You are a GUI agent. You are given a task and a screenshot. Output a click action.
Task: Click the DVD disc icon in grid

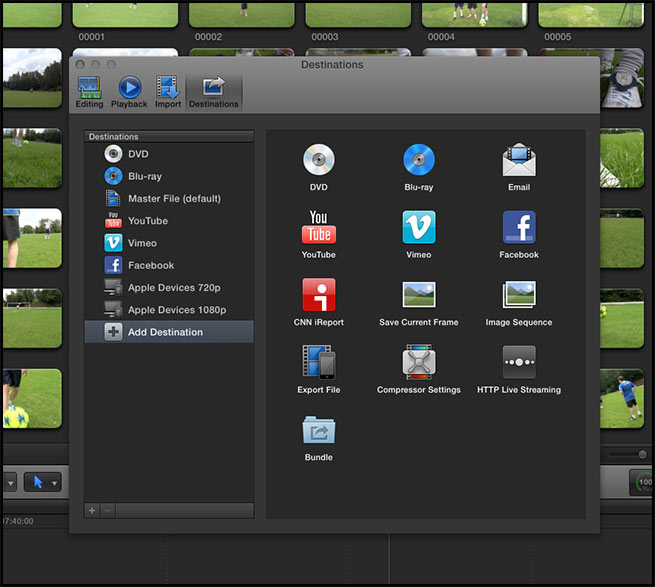point(319,160)
